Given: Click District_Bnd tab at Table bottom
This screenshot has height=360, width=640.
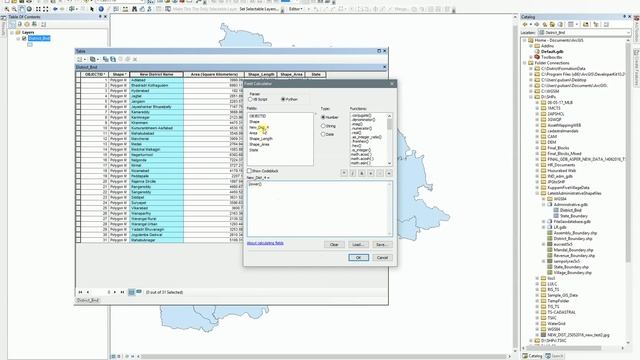Looking at the screenshot, I should [88, 300].
